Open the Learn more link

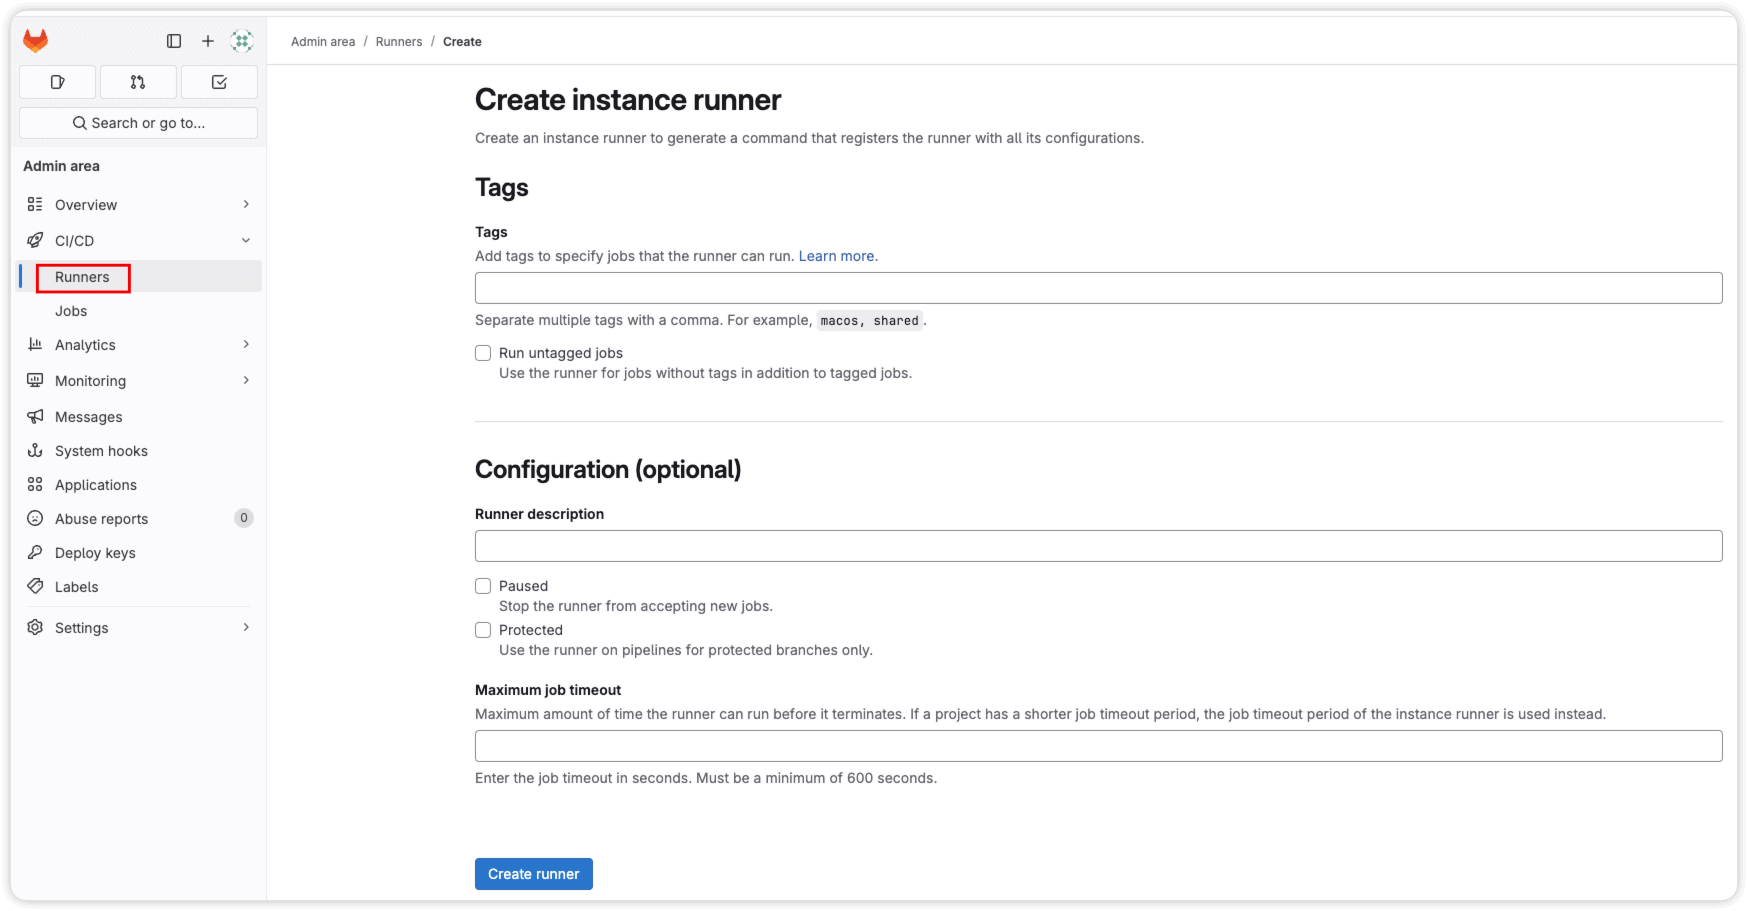click(836, 256)
